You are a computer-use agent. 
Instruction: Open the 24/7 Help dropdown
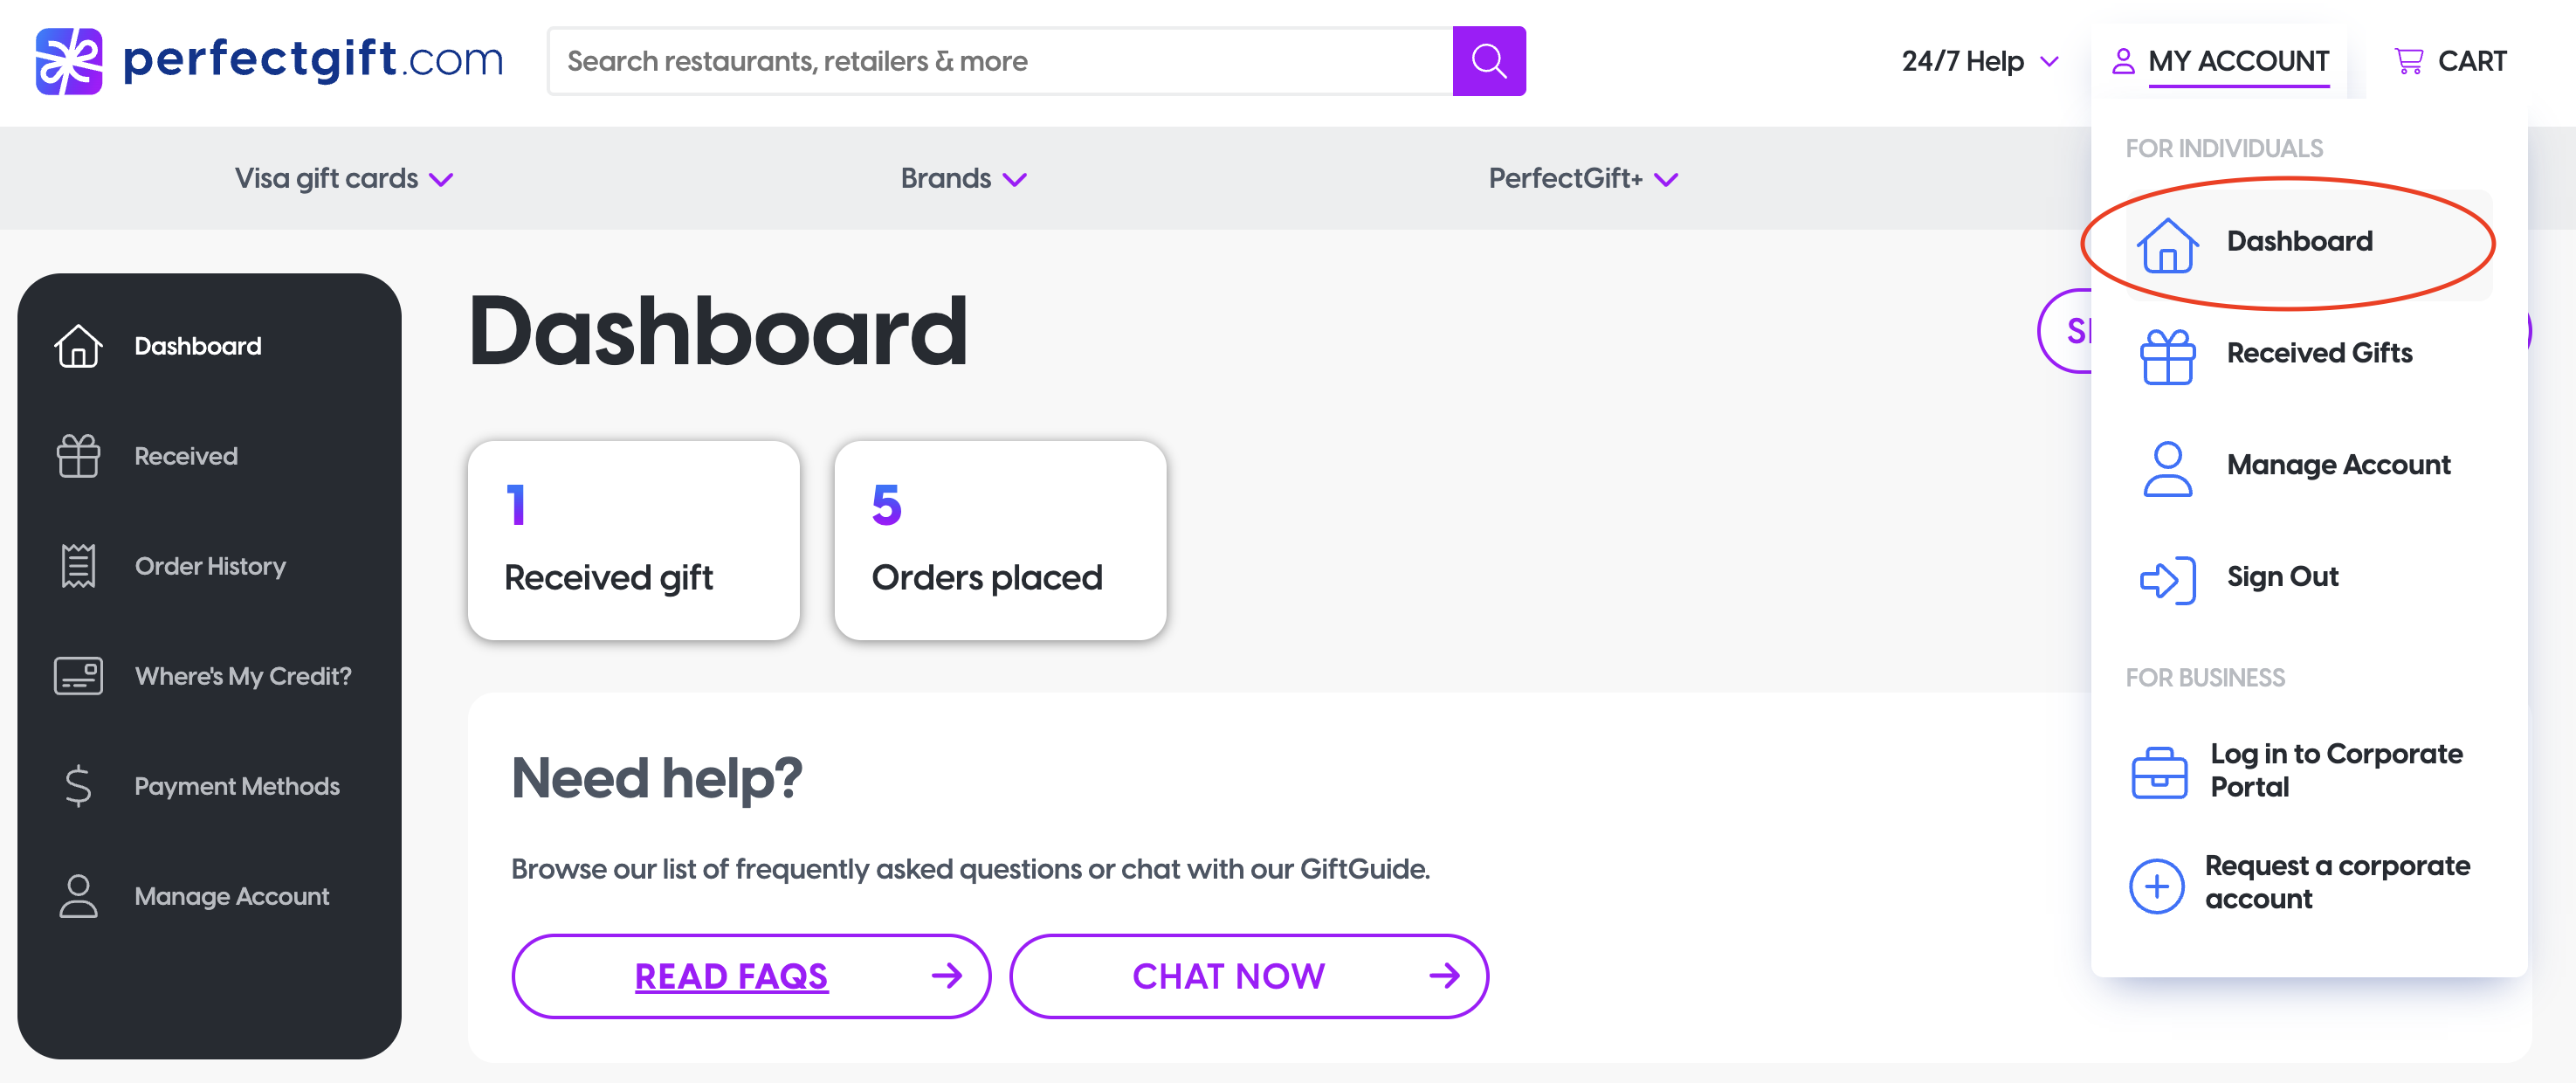click(x=1979, y=61)
